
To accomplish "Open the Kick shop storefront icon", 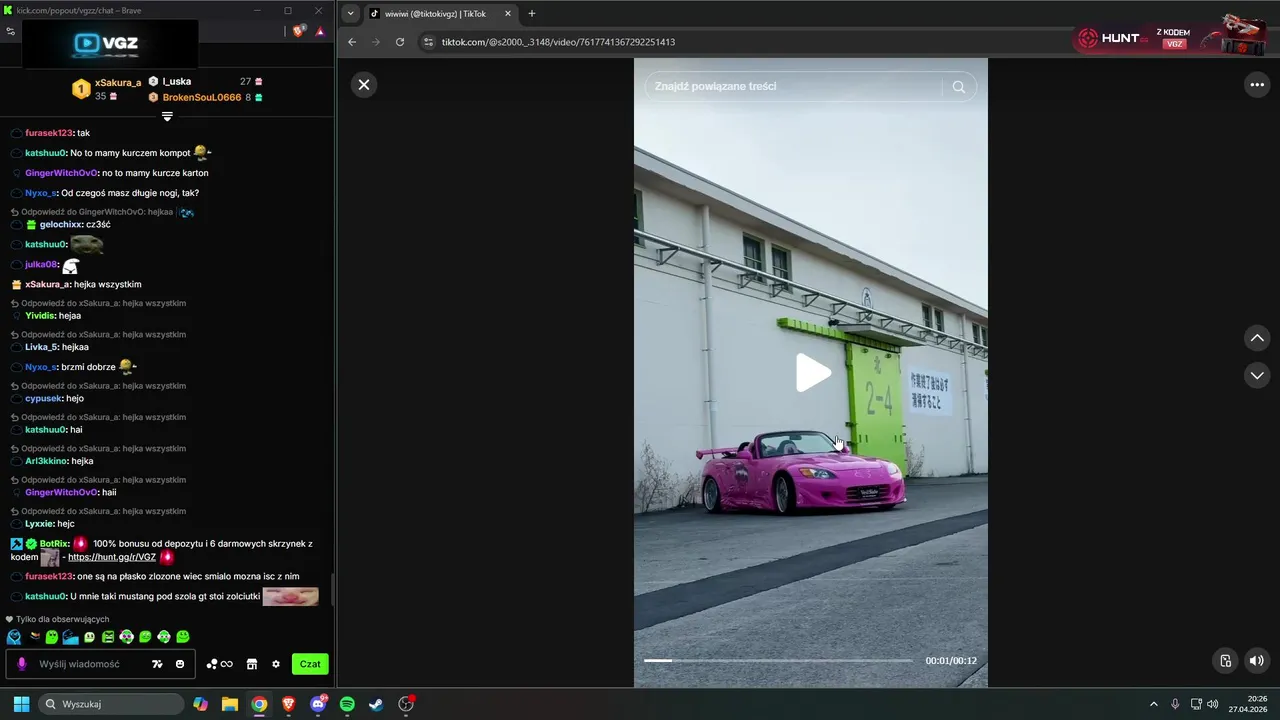I will [x=252, y=664].
